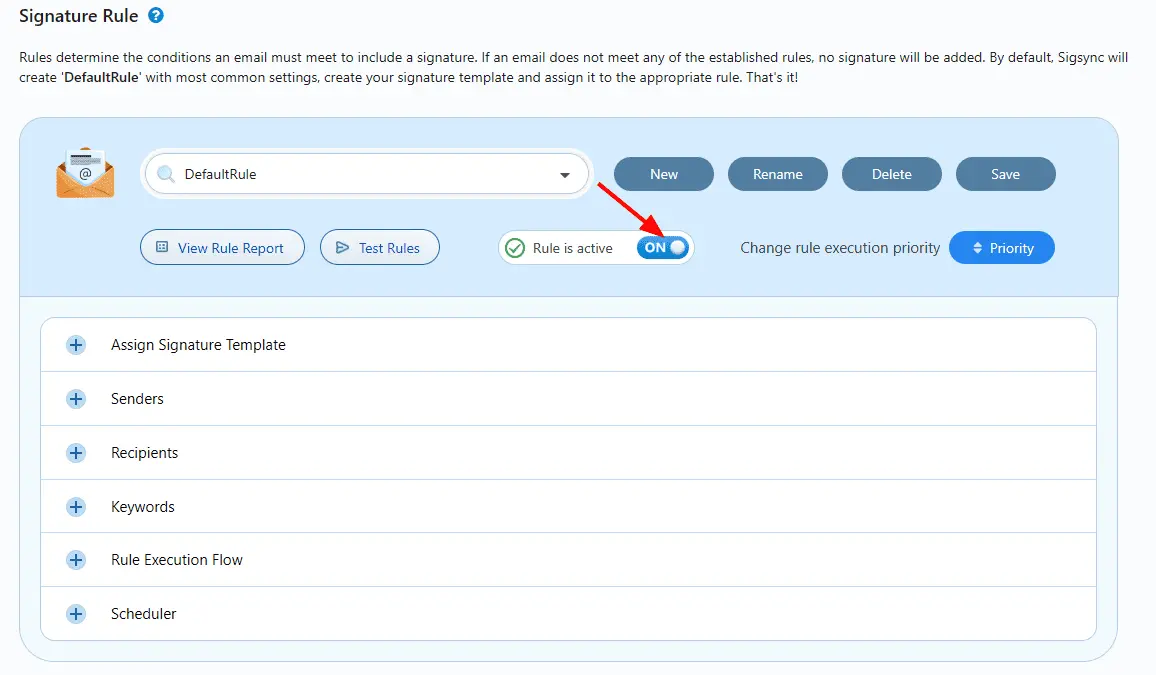Click the plus icon beside Recipients

coord(76,452)
